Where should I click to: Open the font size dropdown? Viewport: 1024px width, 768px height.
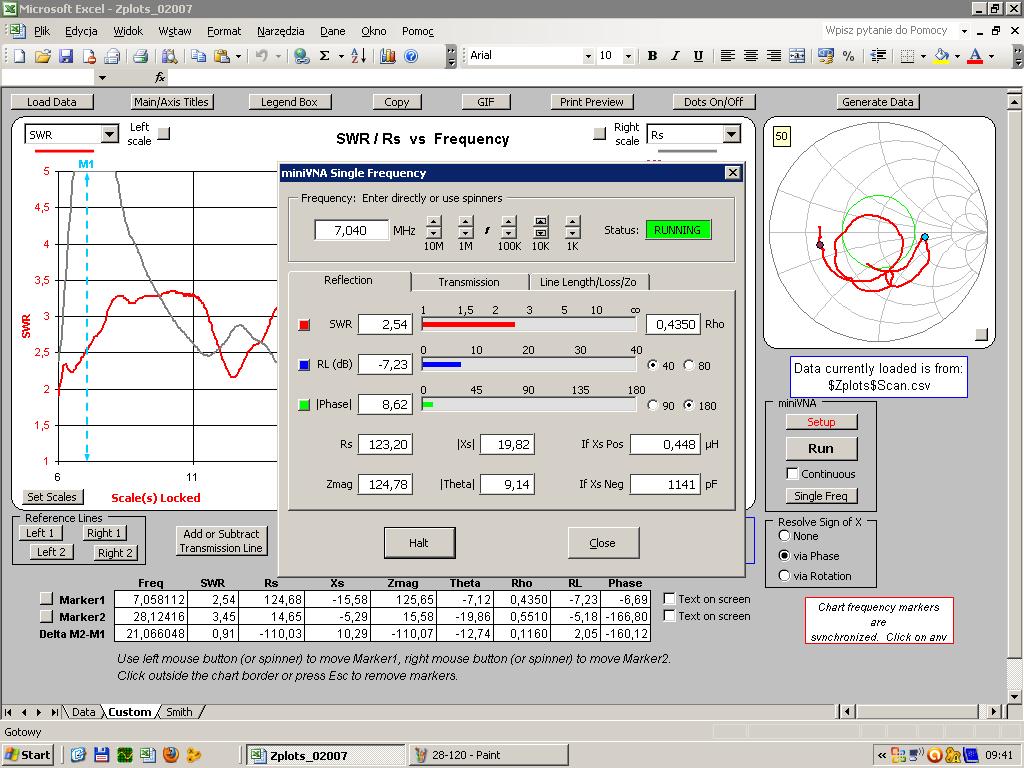point(628,56)
